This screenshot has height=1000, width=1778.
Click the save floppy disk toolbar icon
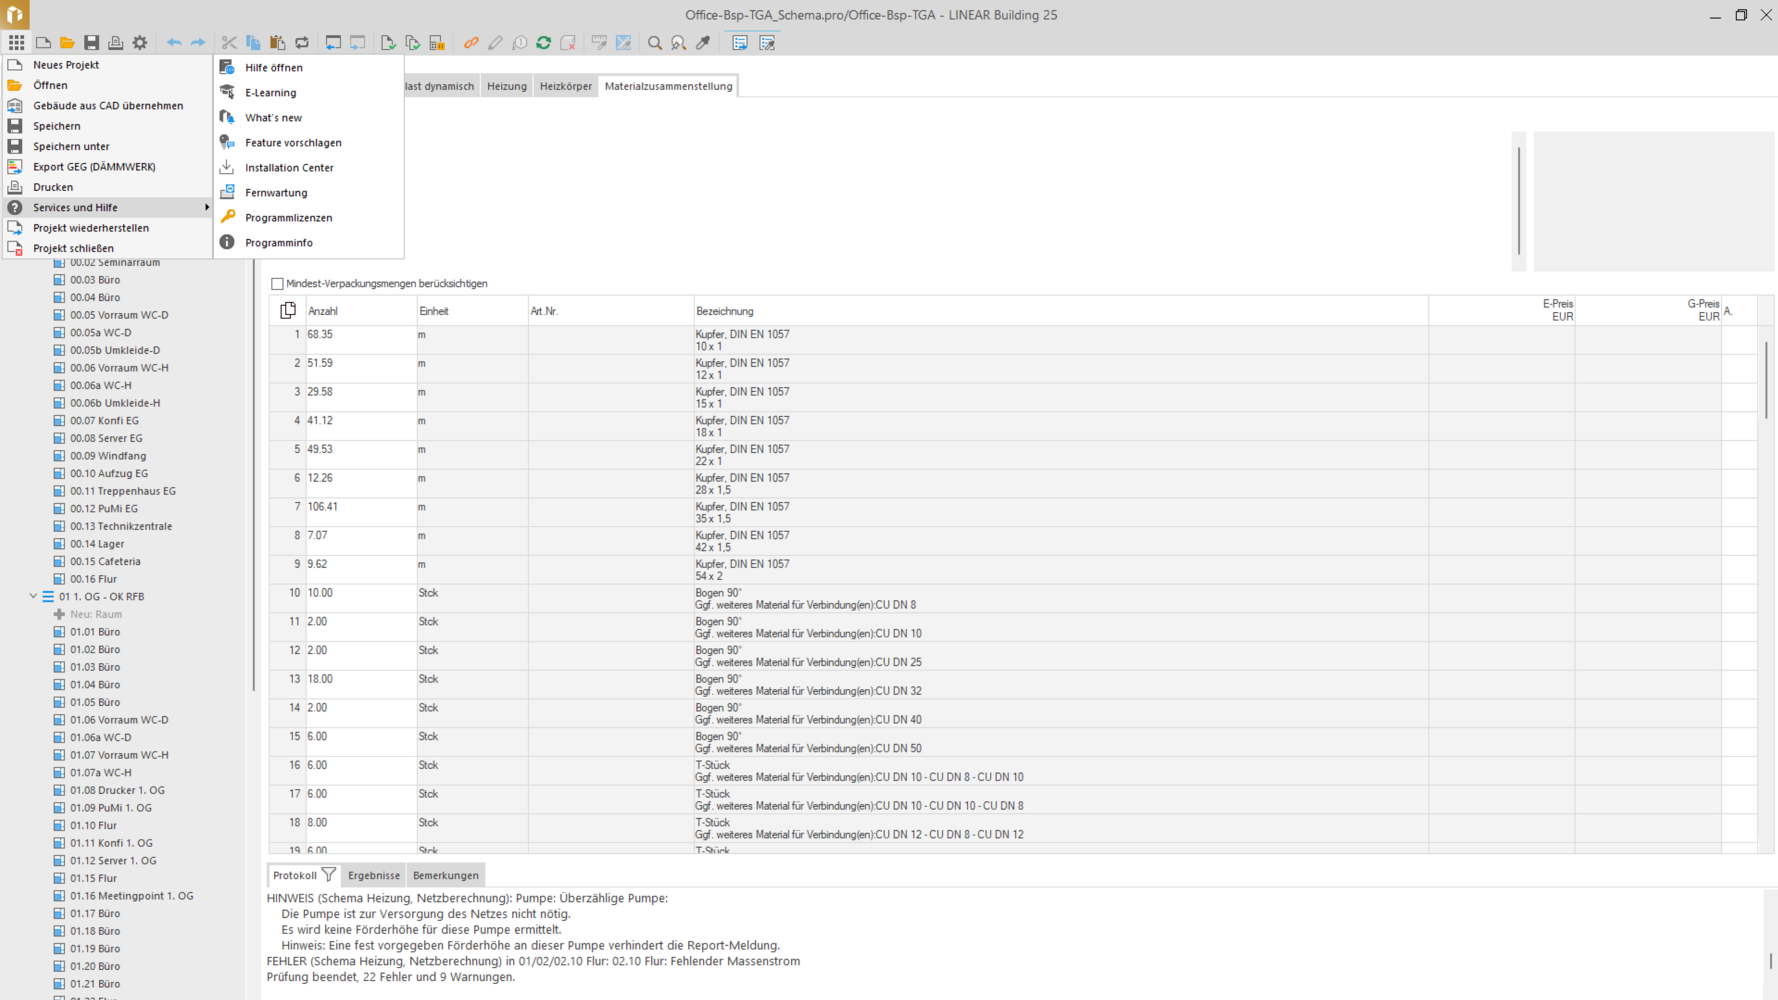[x=91, y=43]
